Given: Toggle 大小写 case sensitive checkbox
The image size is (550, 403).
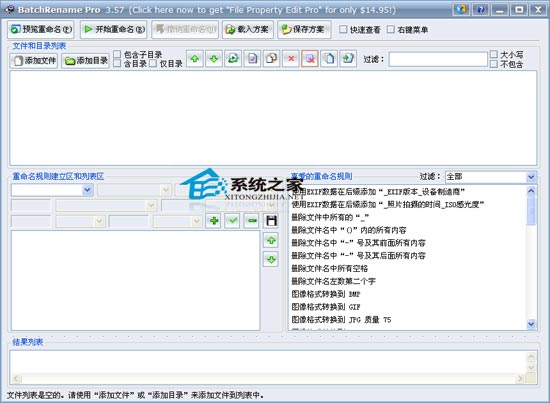Looking at the screenshot, I should pyautogui.click(x=494, y=54).
